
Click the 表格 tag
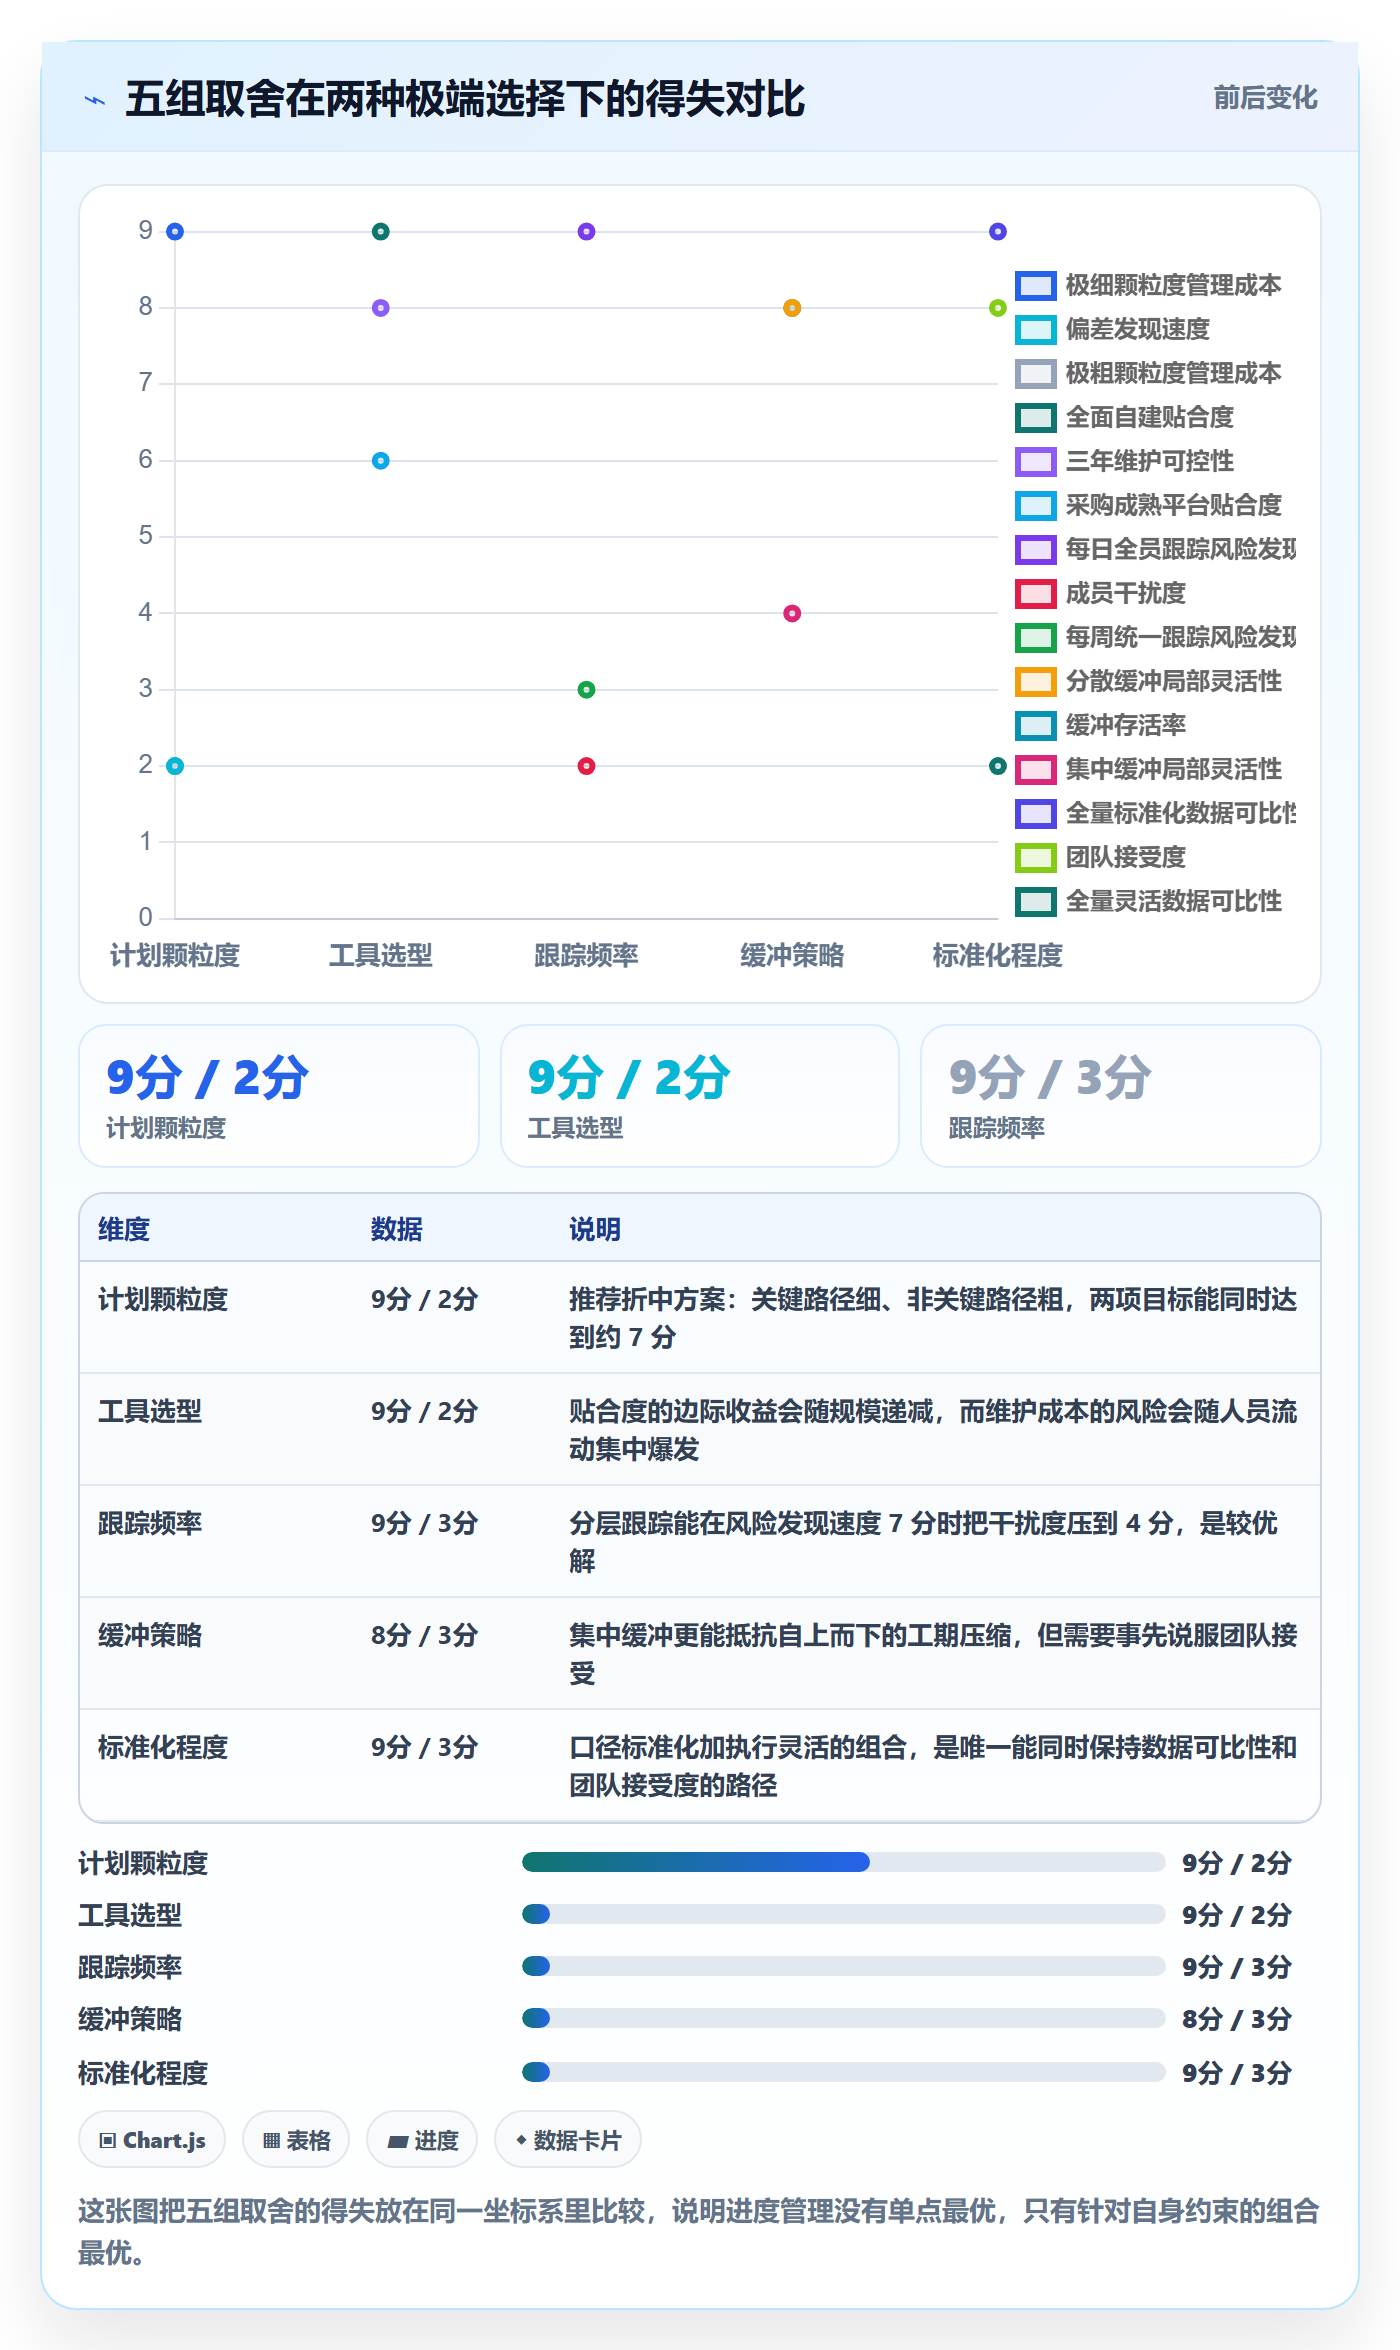(296, 2140)
